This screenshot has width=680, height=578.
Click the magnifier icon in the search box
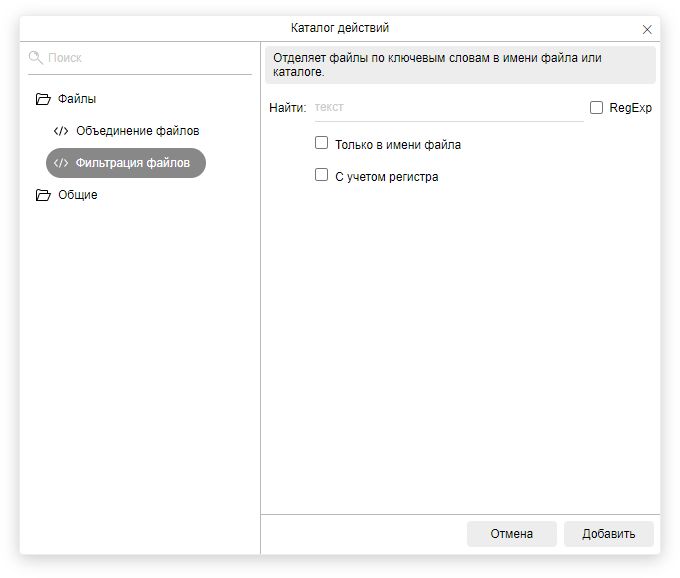36,58
